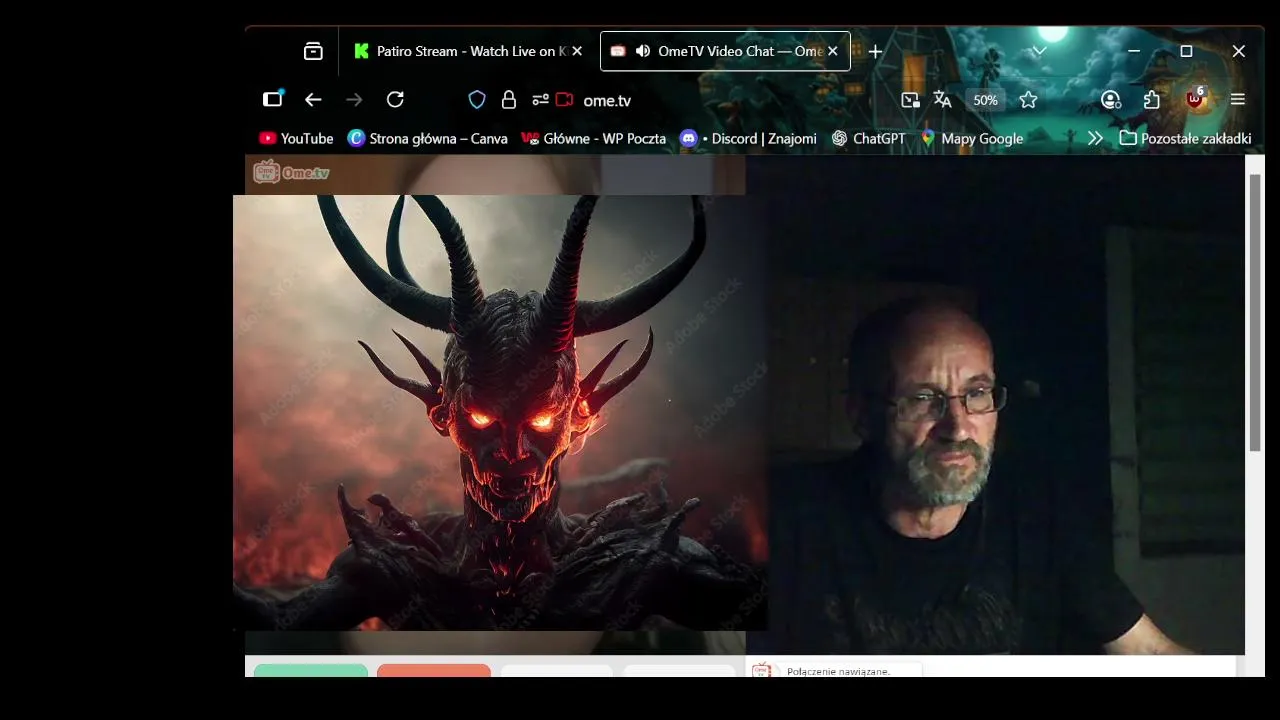Image resolution: width=1280 pixels, height=720 pixels.
Task: Maximize the browser window
Action: coord(1186,51)
